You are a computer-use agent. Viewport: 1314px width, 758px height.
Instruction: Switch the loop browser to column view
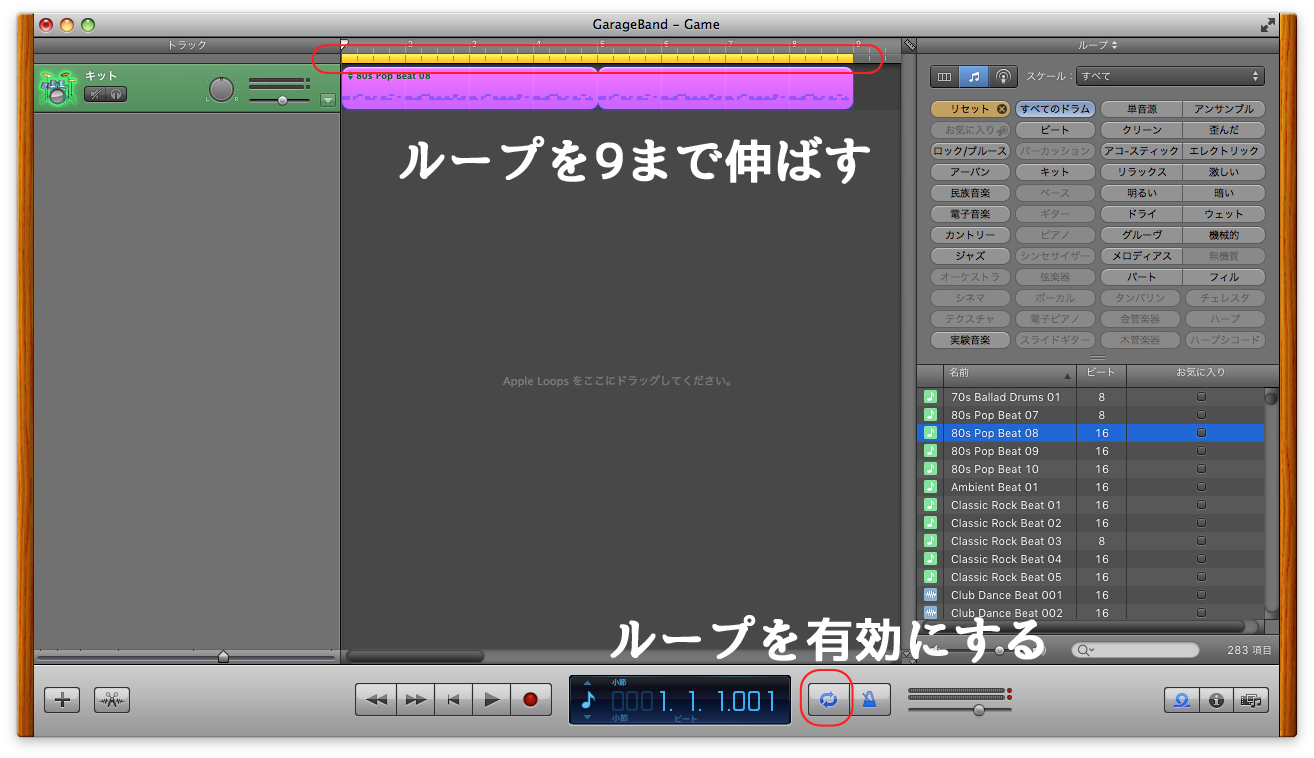[945, 76]
